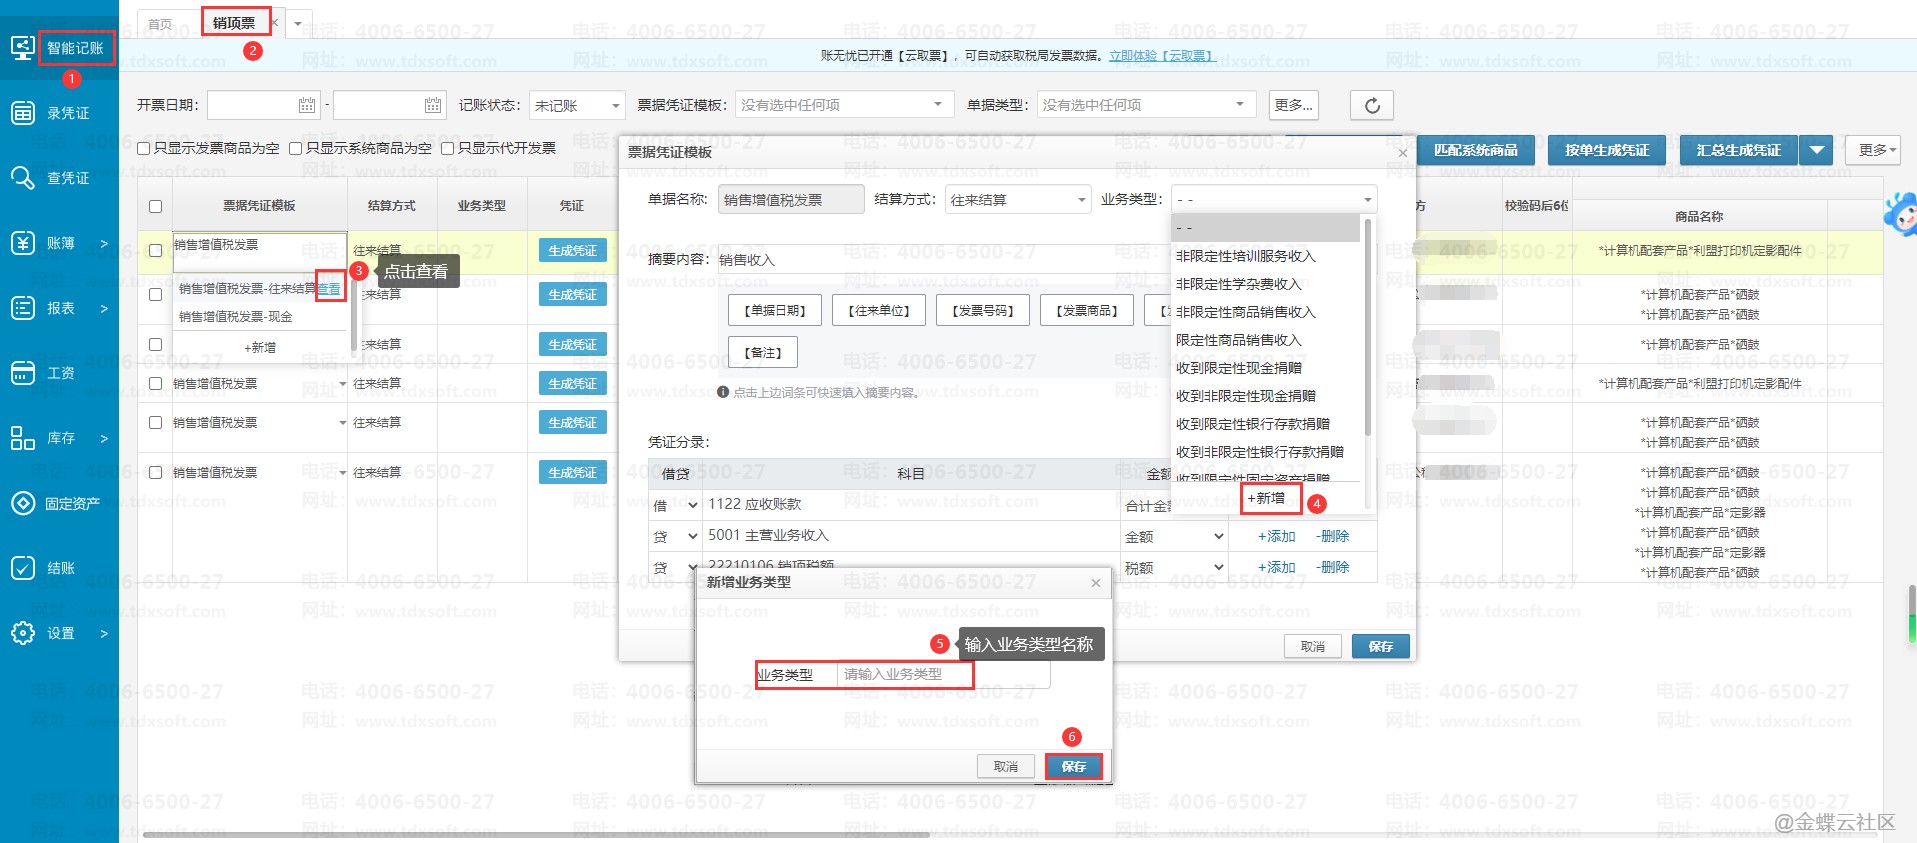The width and height of the screenshot is (1917, 843).
Task: Open 查凭证 magnifier icon in sidebar
Action: [x=22, y=178]
